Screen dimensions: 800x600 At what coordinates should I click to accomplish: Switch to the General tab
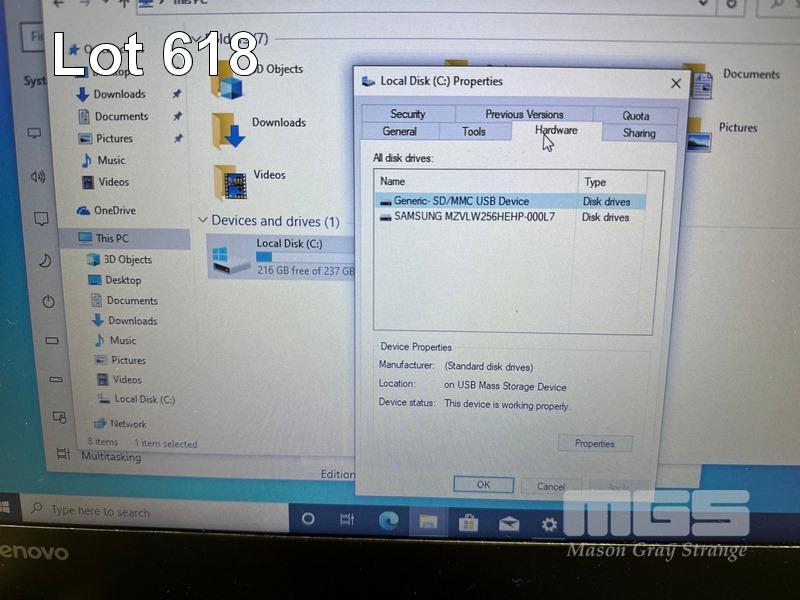click(x=400, y=132)
